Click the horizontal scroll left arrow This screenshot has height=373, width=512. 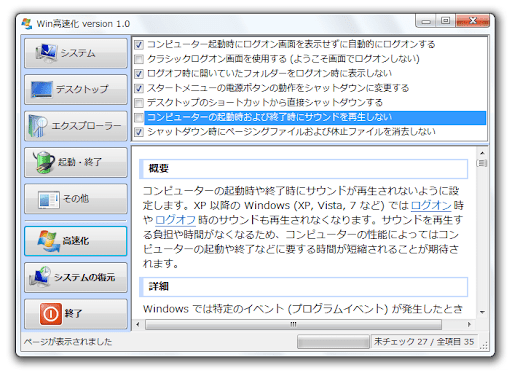point(138,324)
